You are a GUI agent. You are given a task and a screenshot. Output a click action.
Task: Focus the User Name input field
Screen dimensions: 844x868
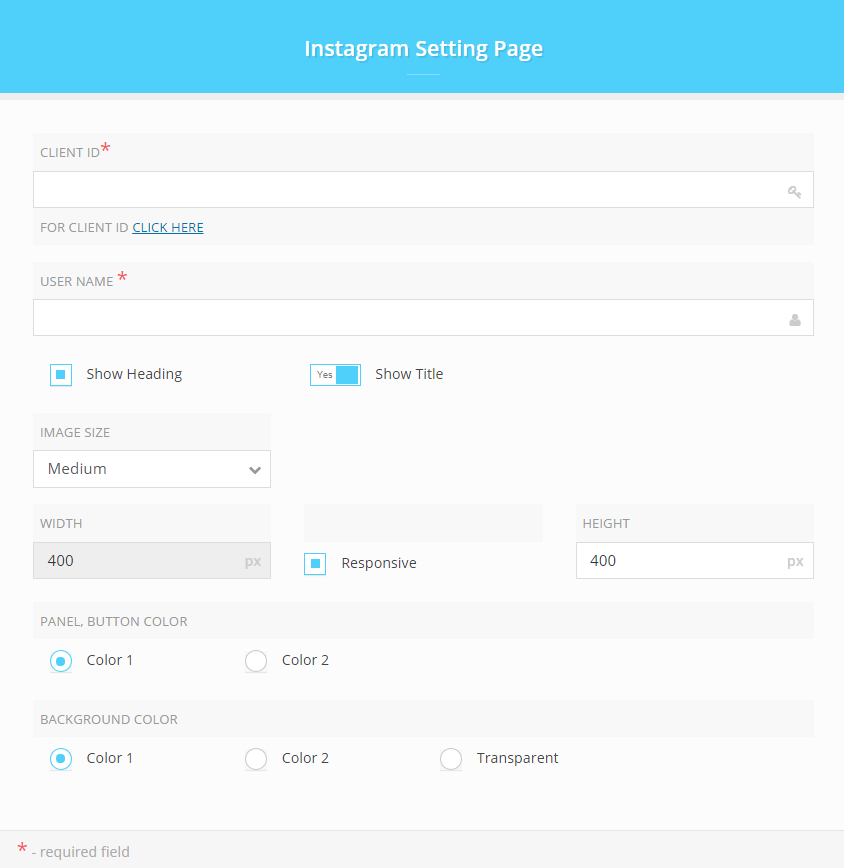tap(423, 318)
